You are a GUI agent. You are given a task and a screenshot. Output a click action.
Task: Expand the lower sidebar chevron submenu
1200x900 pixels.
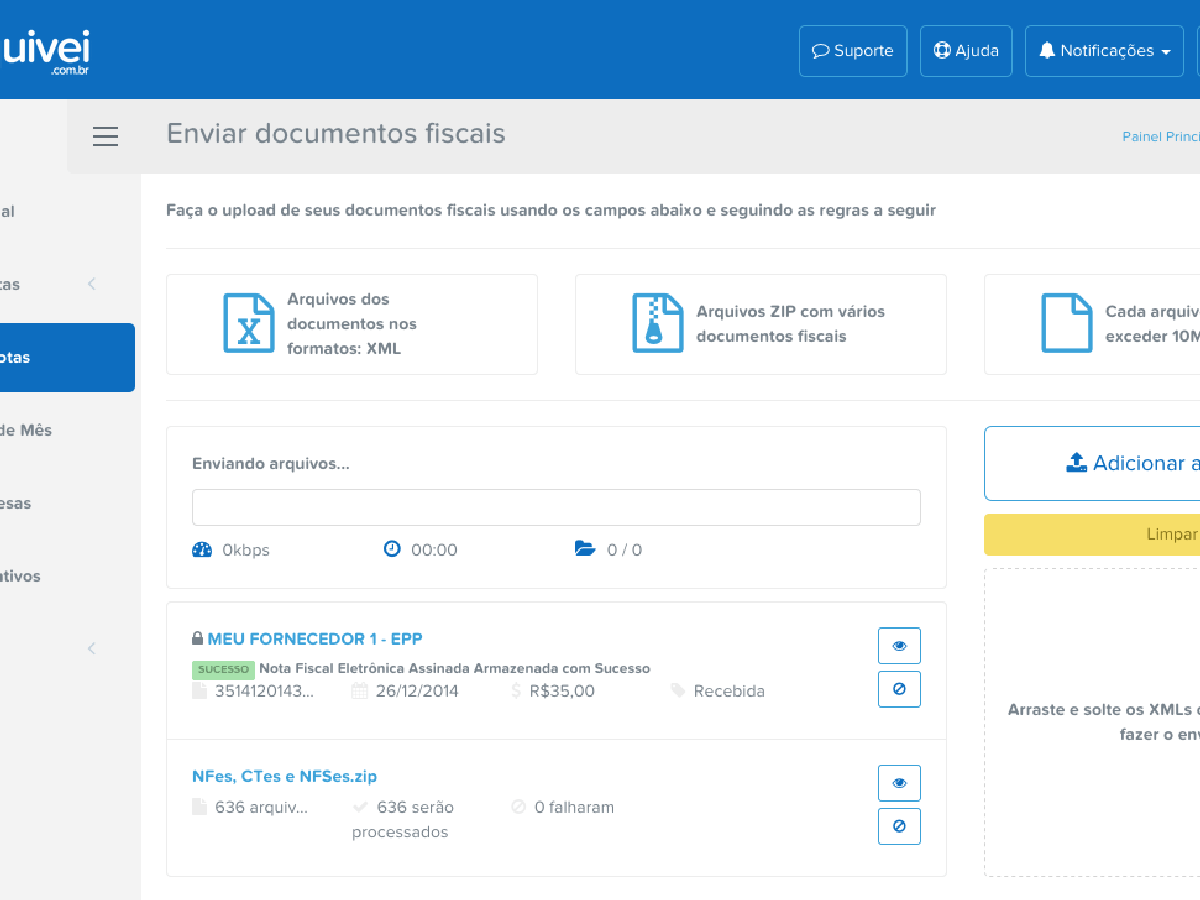(x=92, y=648)
